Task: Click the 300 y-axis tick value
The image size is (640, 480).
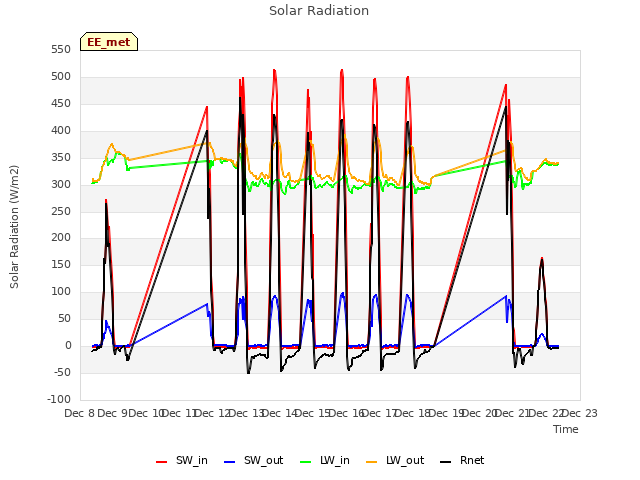Action: 61,184
